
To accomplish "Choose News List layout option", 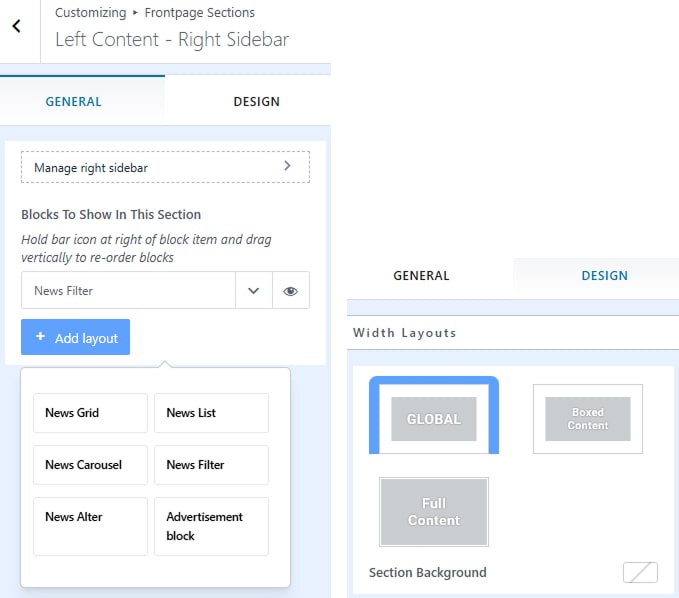I will point(211,413).
